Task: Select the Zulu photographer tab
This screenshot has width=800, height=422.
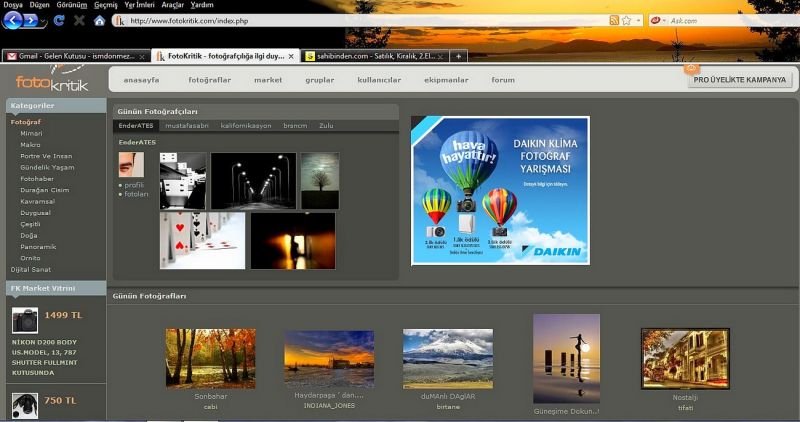Action: [326, 126]
